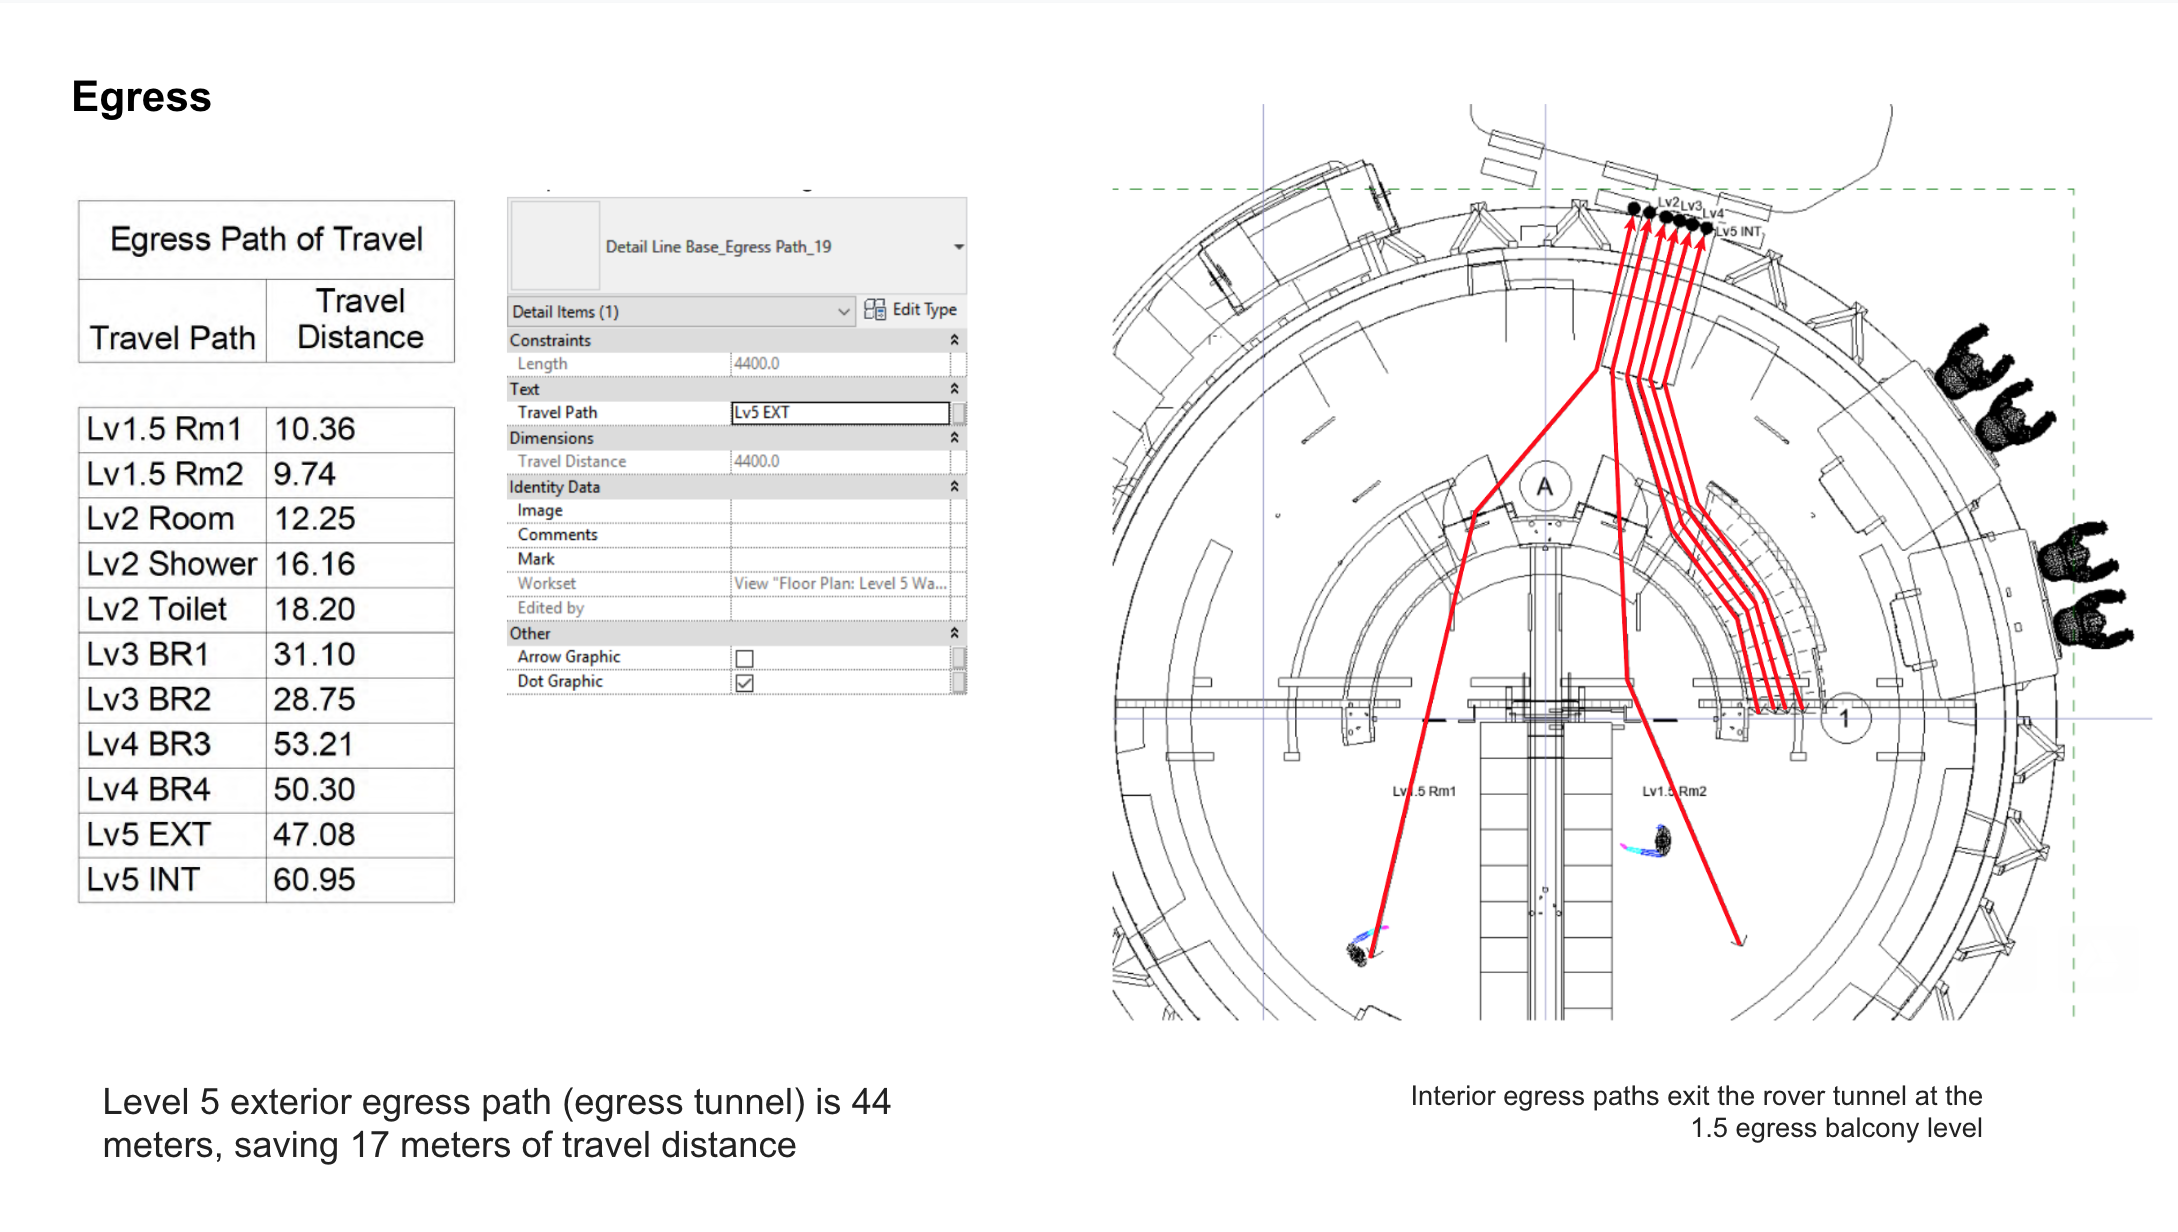2178x1232 pixels.
Task: Click the Lv2 Room row in egress table
Action: pyautogui.click(x=266, y=519)
